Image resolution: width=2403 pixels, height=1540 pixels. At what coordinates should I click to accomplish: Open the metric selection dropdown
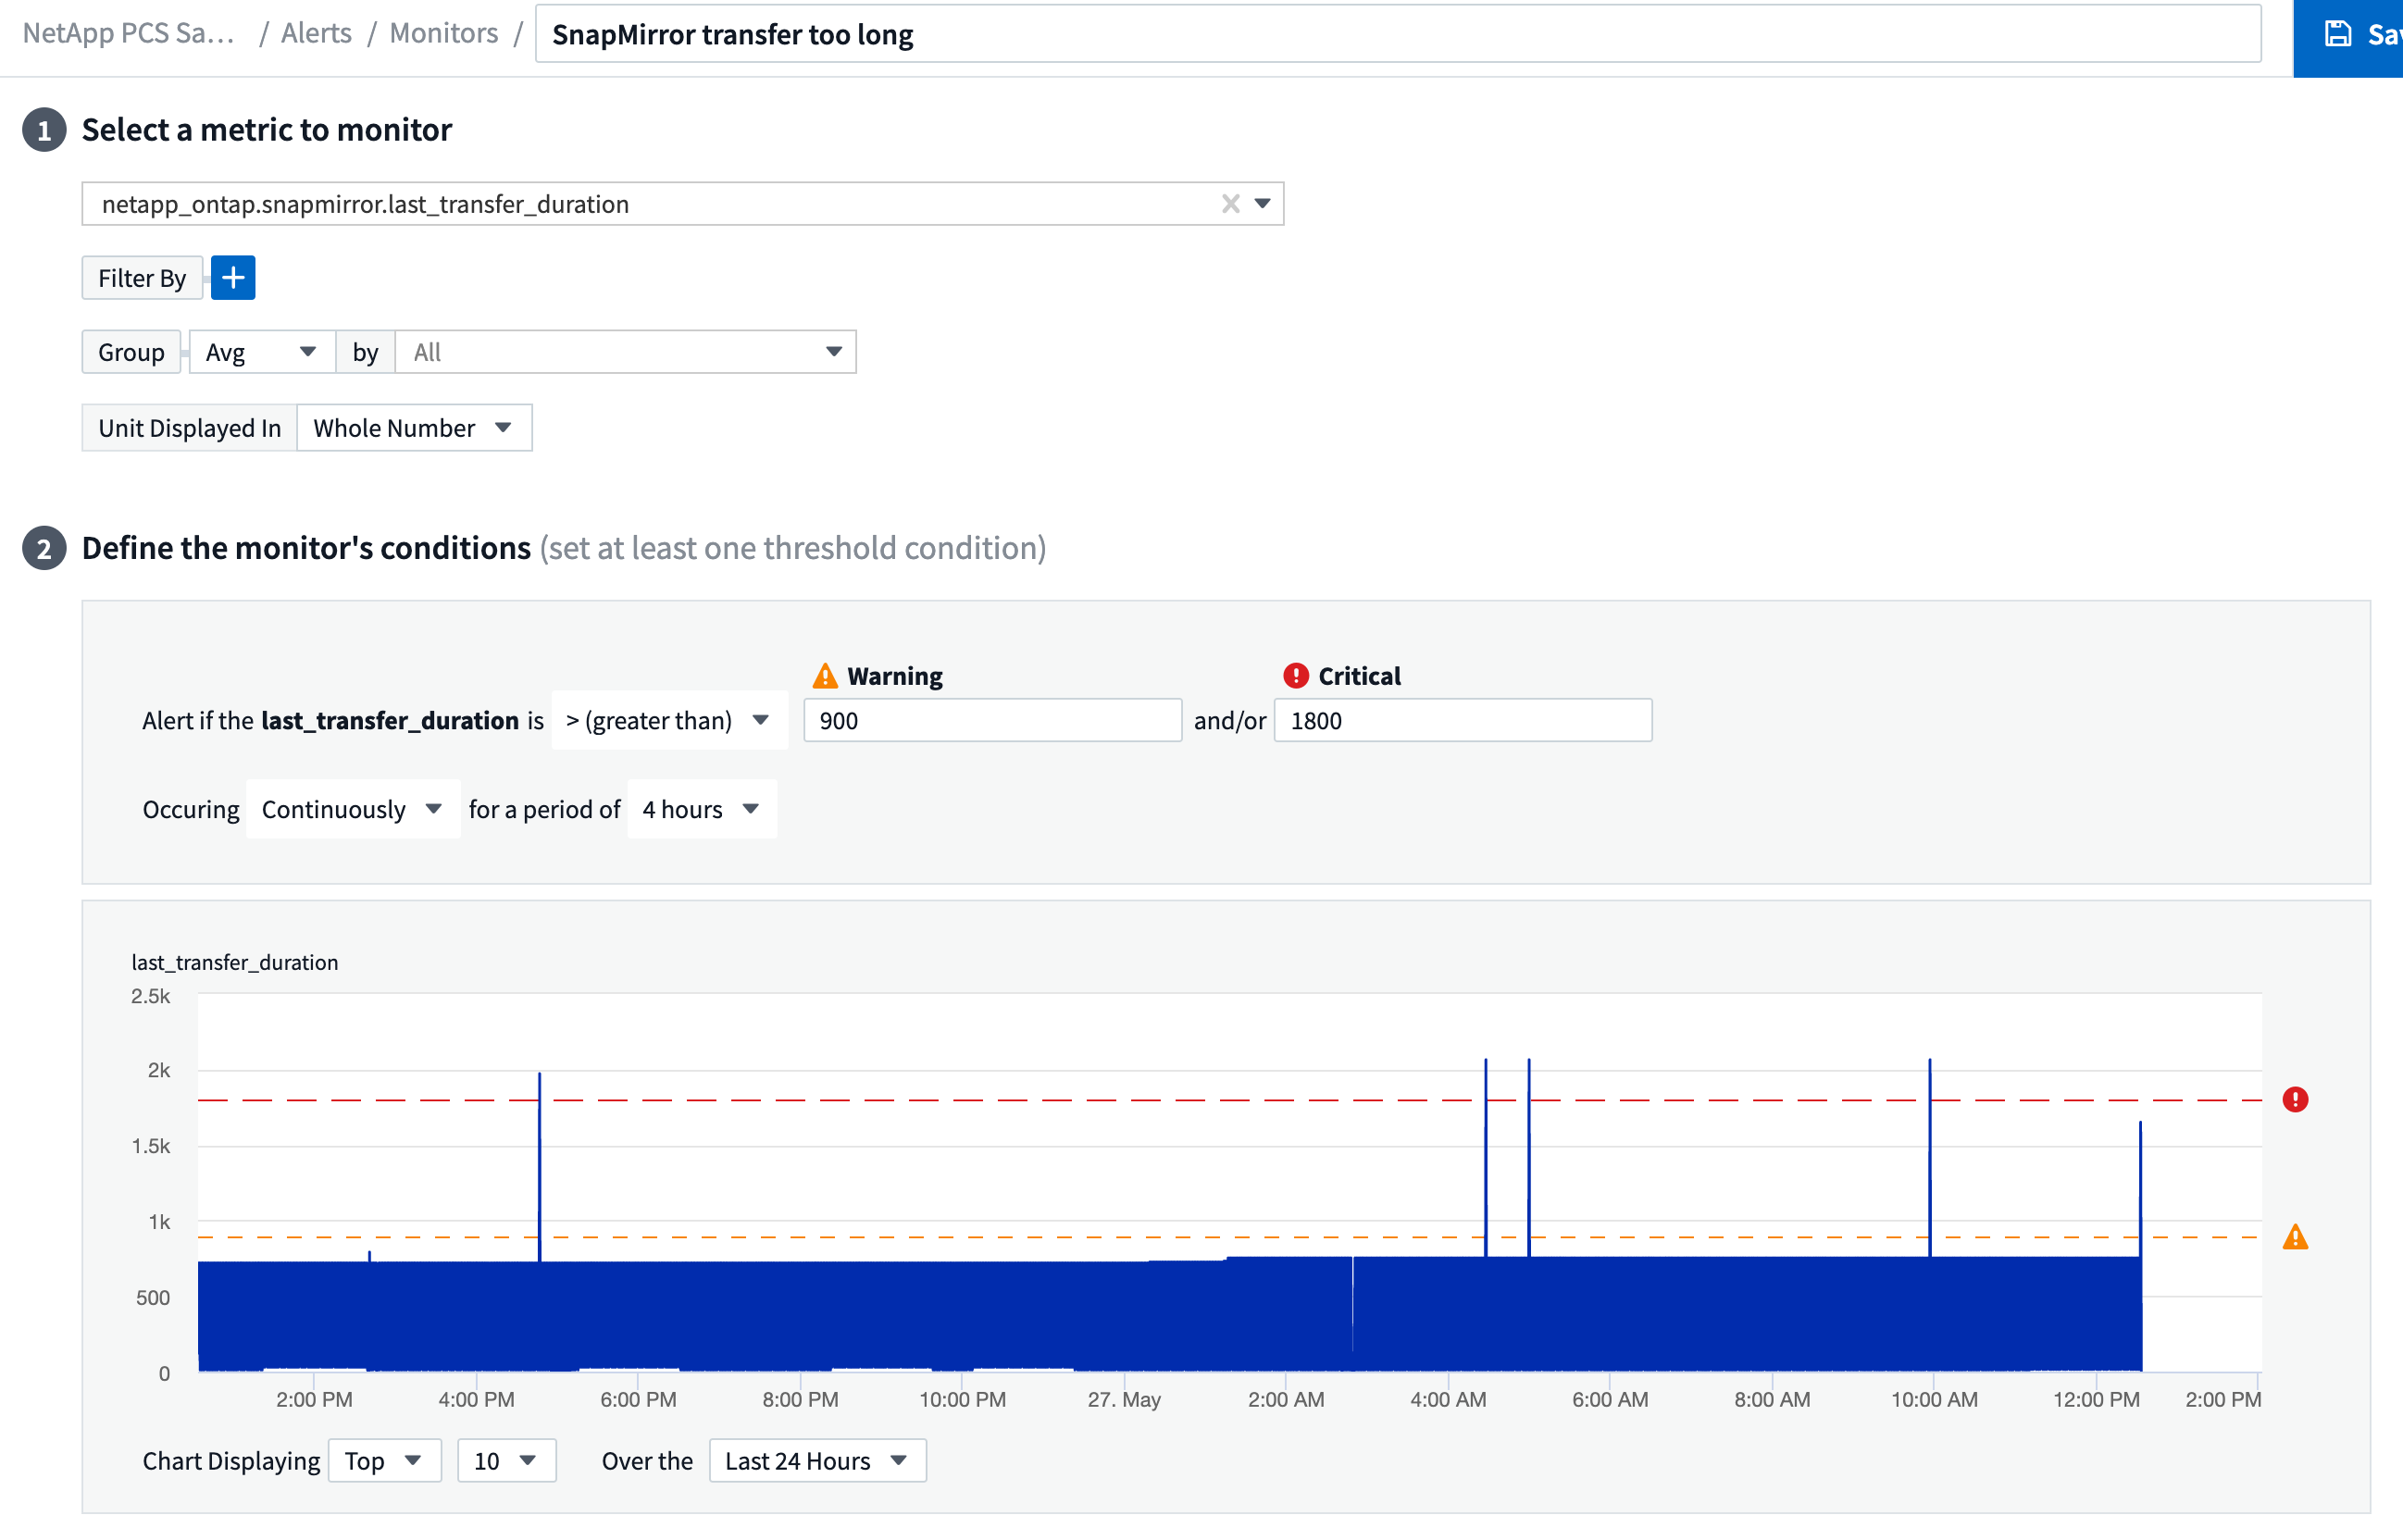1263,203
